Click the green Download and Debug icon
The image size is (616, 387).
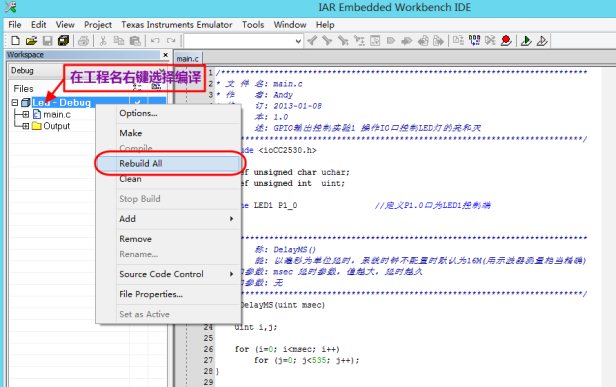526,40
